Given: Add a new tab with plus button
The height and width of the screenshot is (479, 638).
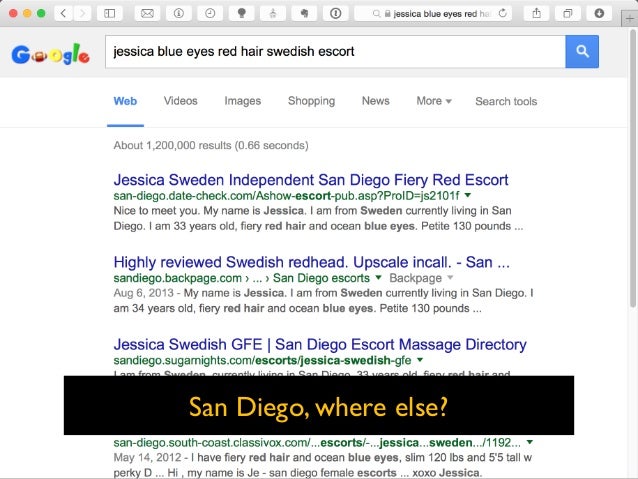Looking at the screenshot, I should [x=629, y=19].
